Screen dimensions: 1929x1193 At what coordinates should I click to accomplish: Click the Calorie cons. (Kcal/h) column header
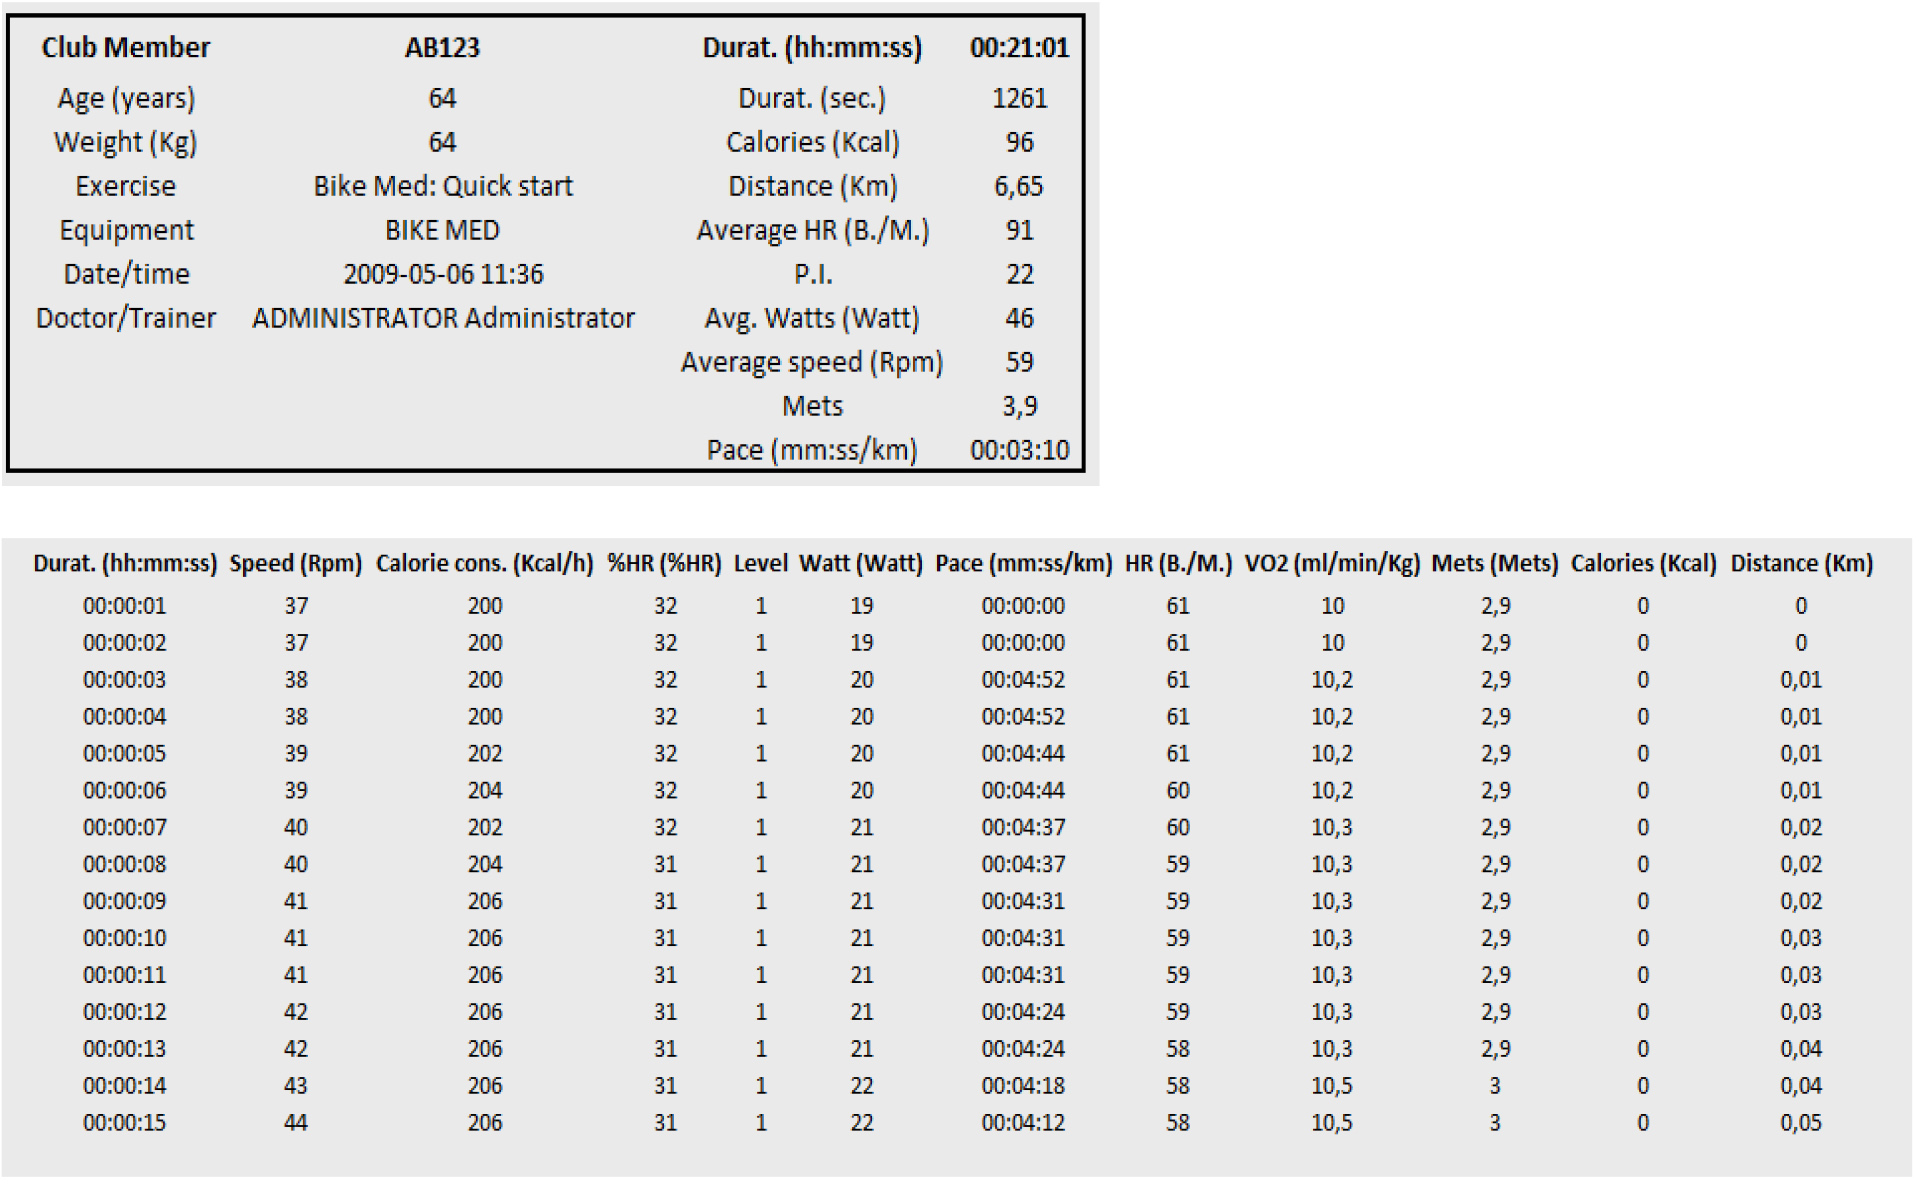click(485, 564)
